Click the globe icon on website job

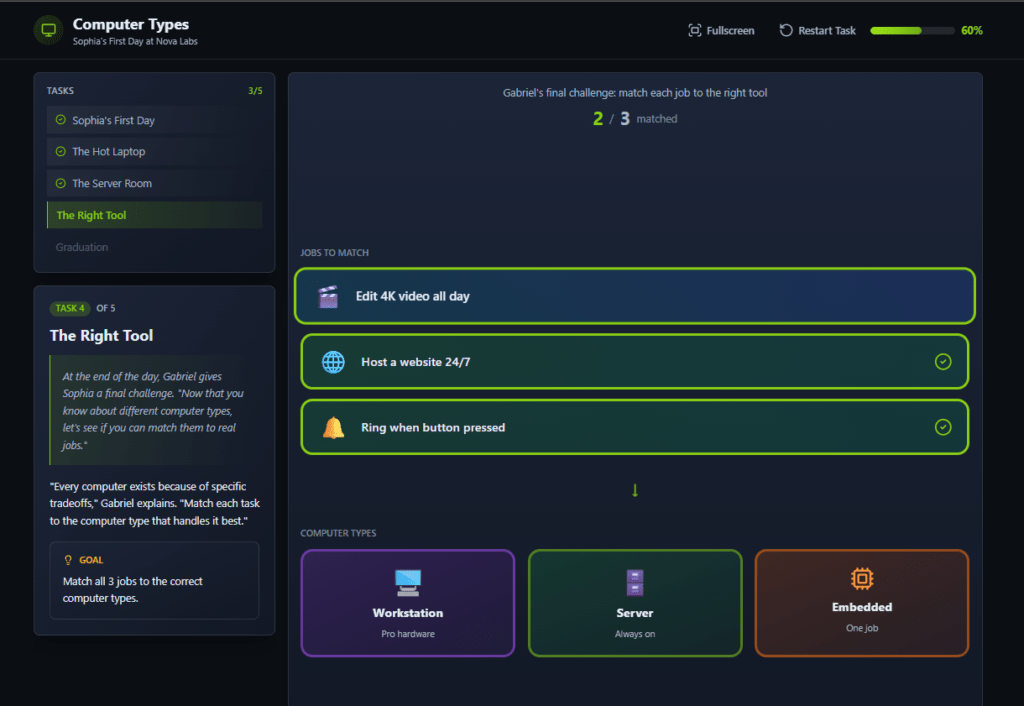[333, 362]
